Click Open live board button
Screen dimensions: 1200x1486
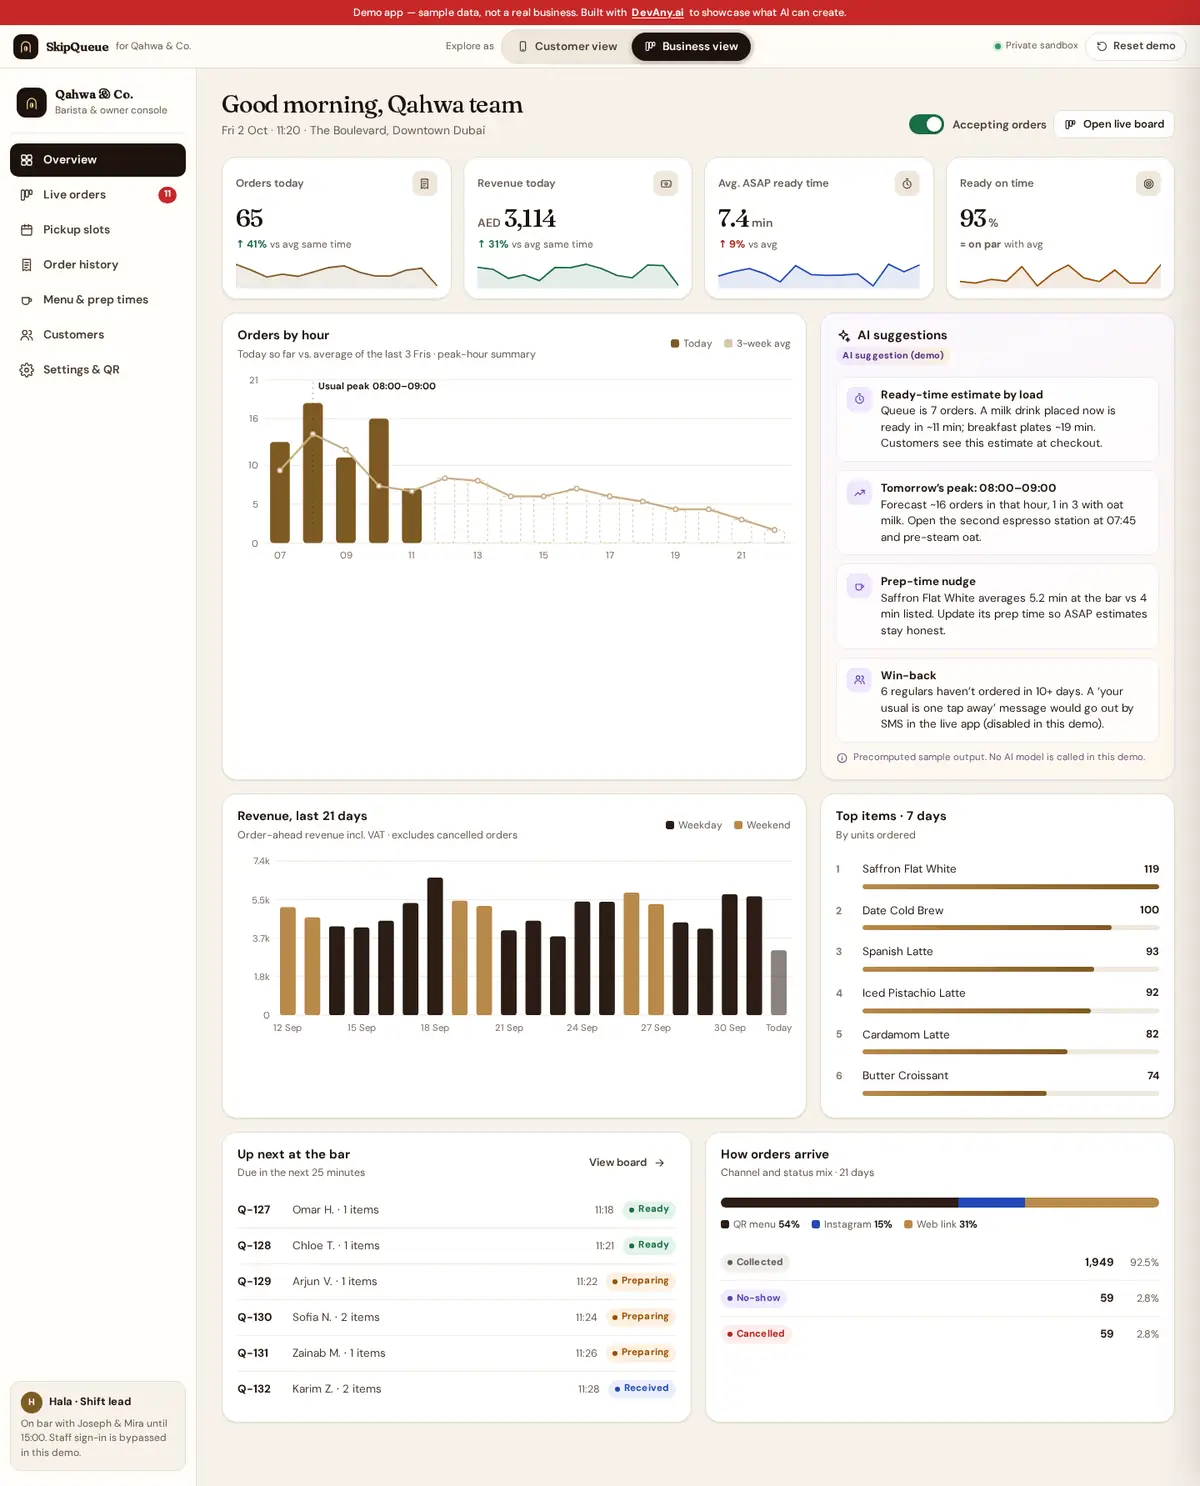[1114, 124]
